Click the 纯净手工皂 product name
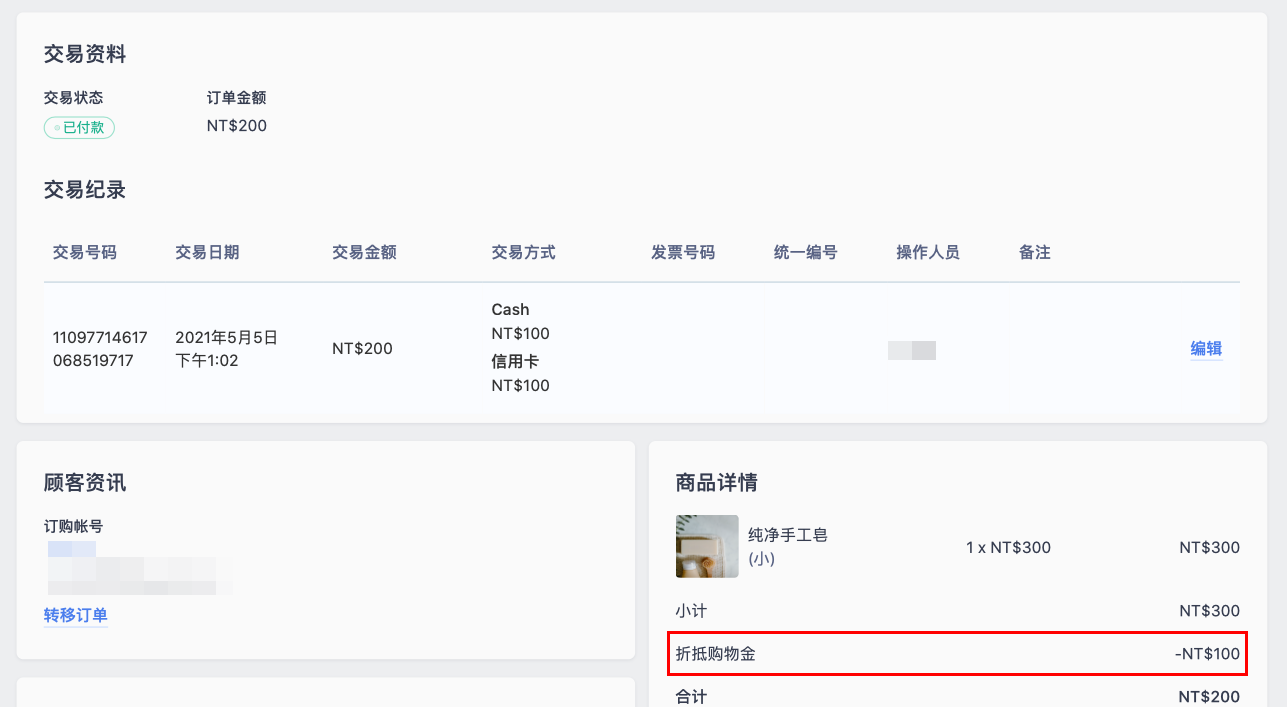 788,535
